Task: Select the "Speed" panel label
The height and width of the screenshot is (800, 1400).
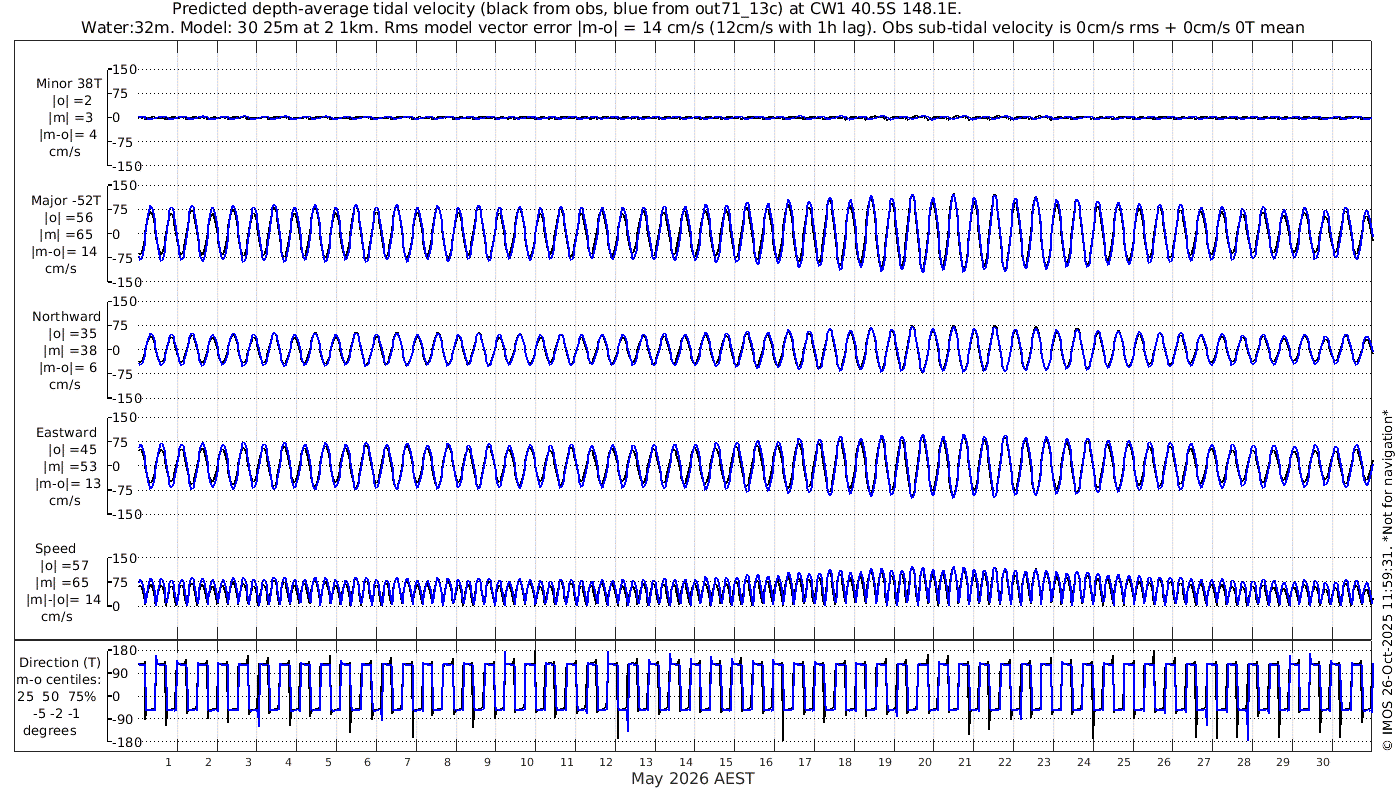Action: point(55,548)
